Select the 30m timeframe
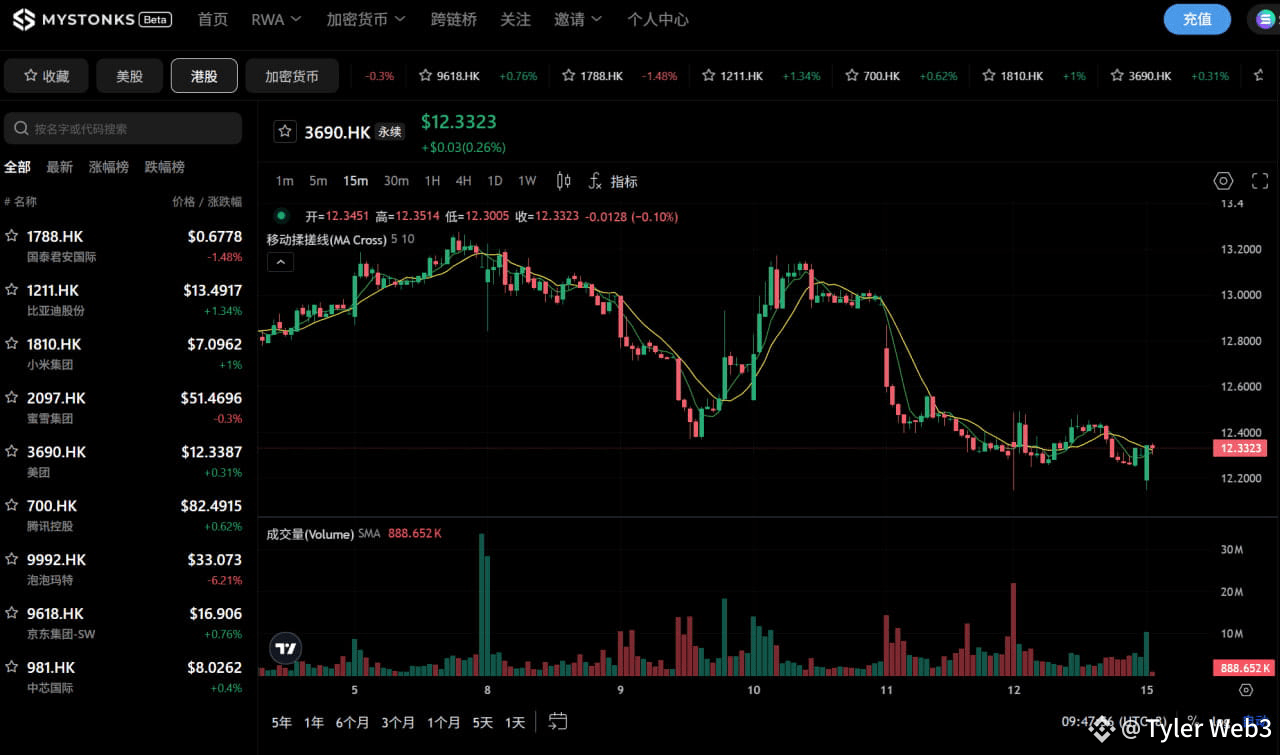This screenshot has width=1280, height=755. pyautogui.click(x=396, y=181)
